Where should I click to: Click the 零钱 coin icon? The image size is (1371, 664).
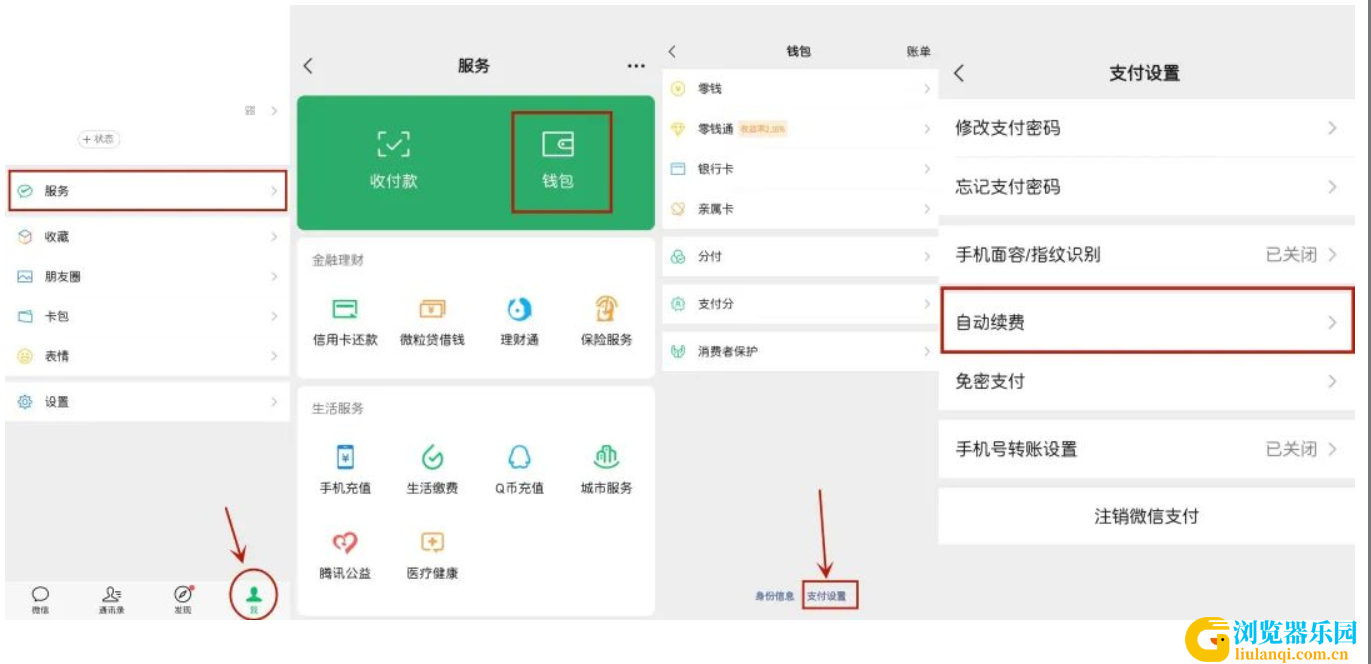[678, 89]
